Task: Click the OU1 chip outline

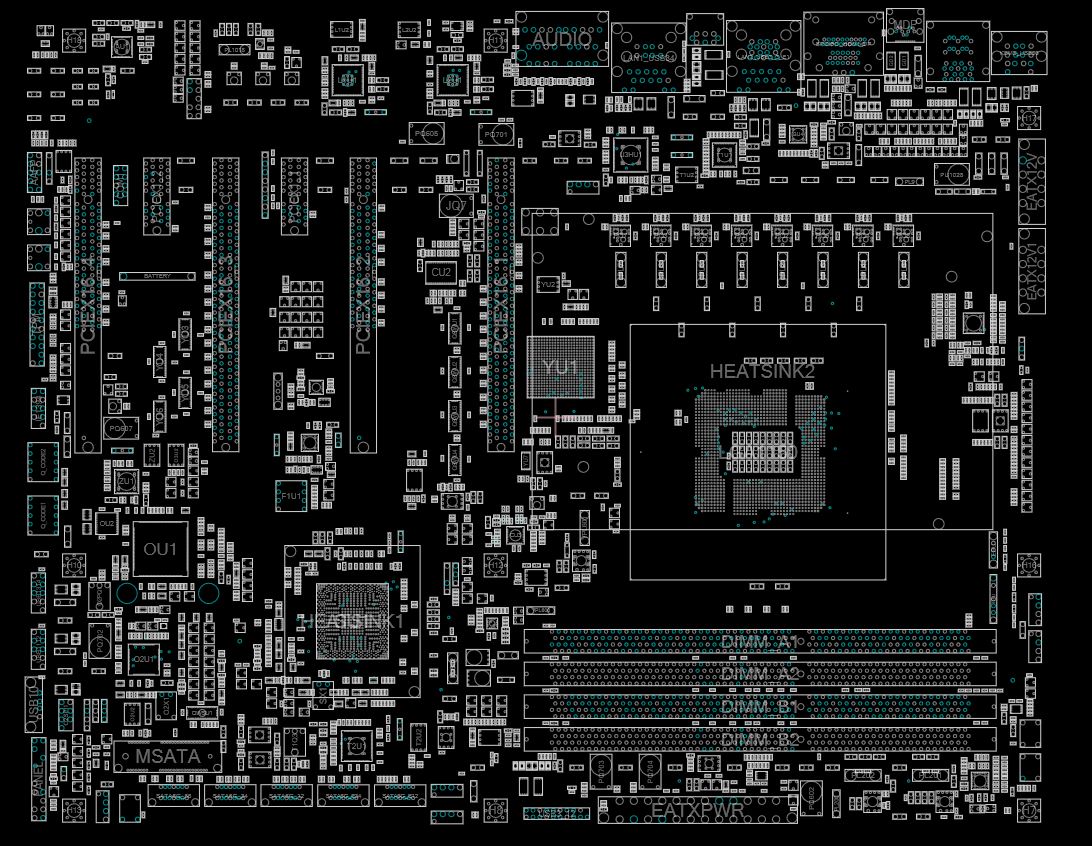Action: click(x=160, y=549)
